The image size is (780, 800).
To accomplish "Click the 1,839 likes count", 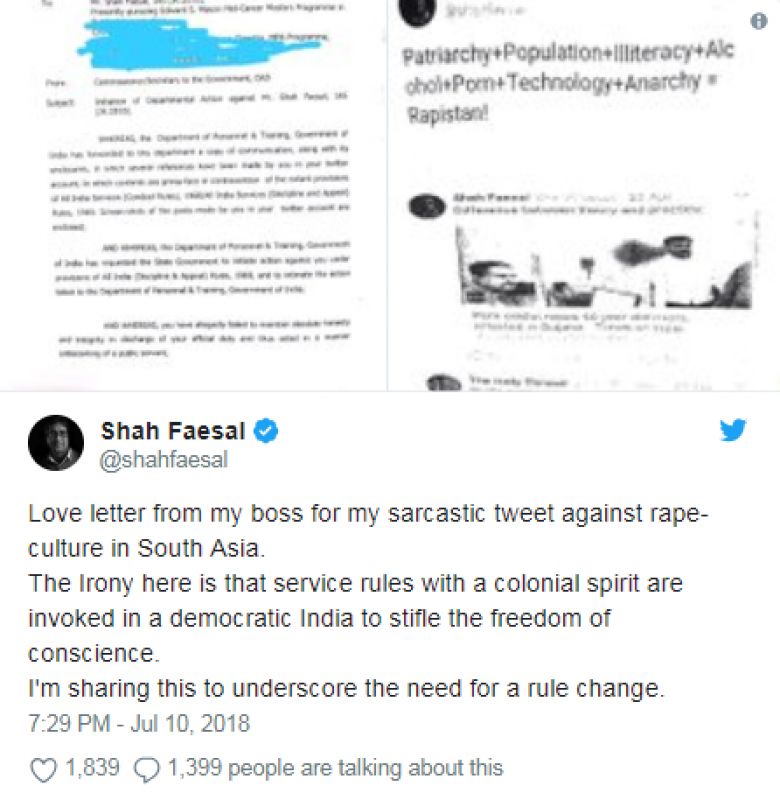I will coord(92,767).
